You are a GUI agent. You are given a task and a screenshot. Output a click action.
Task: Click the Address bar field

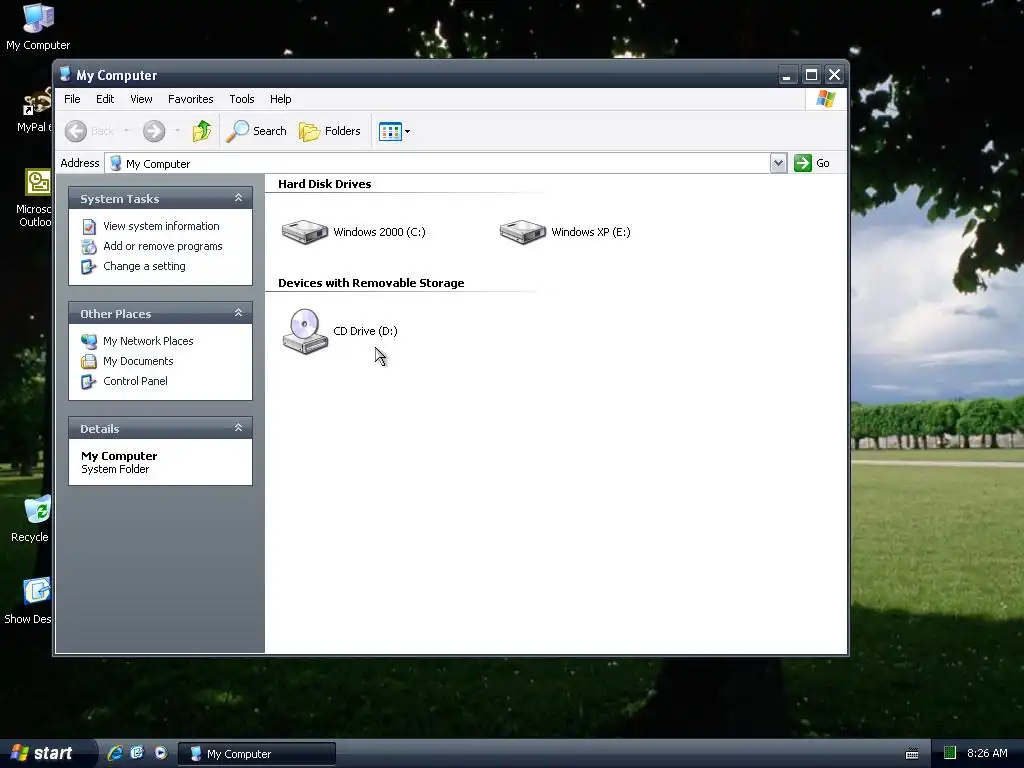[438, 163]
